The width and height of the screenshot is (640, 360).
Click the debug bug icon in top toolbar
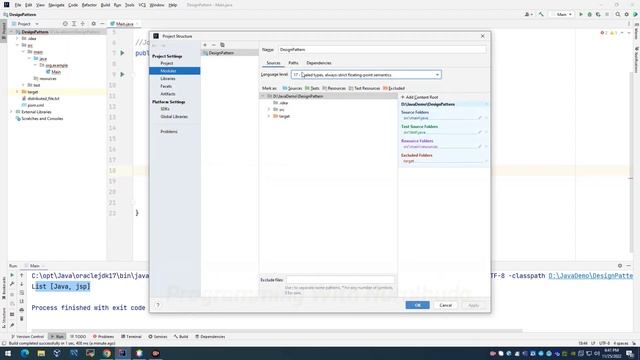pos(589,14)
